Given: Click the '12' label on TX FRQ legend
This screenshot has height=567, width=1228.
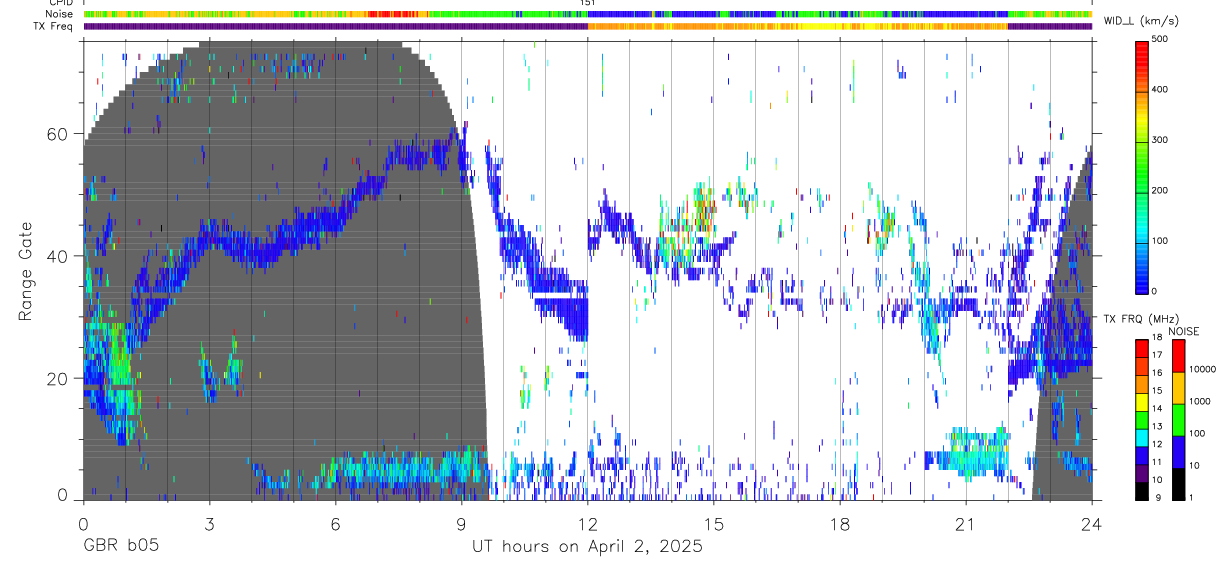Looking at the screenshot, I should [1158, 444].
